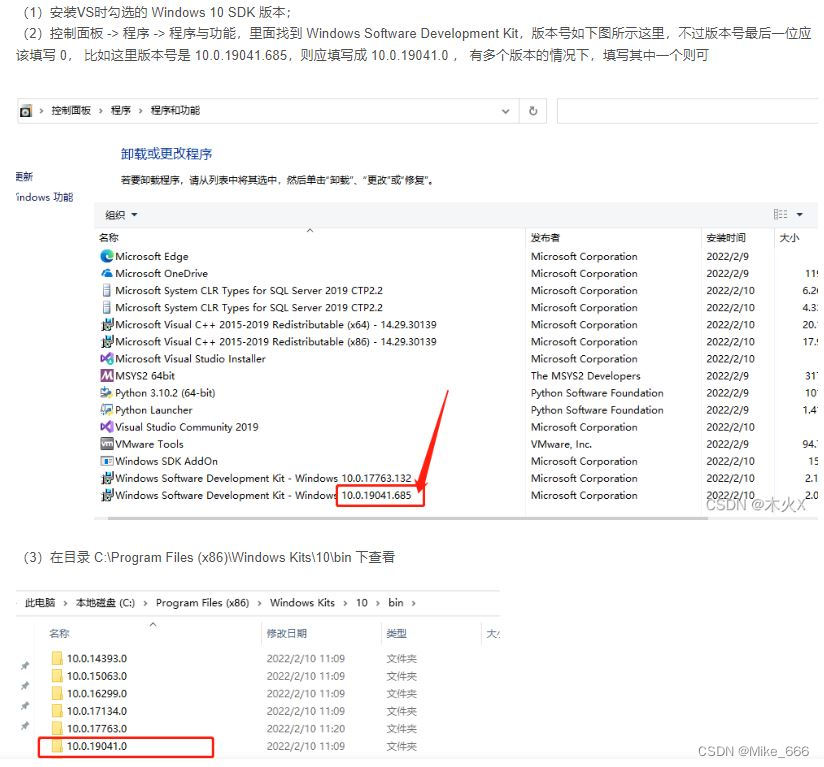Click the search box in the control panel
Image resolution: width=824 pixels, height=767 pixels.
[687, 111]
